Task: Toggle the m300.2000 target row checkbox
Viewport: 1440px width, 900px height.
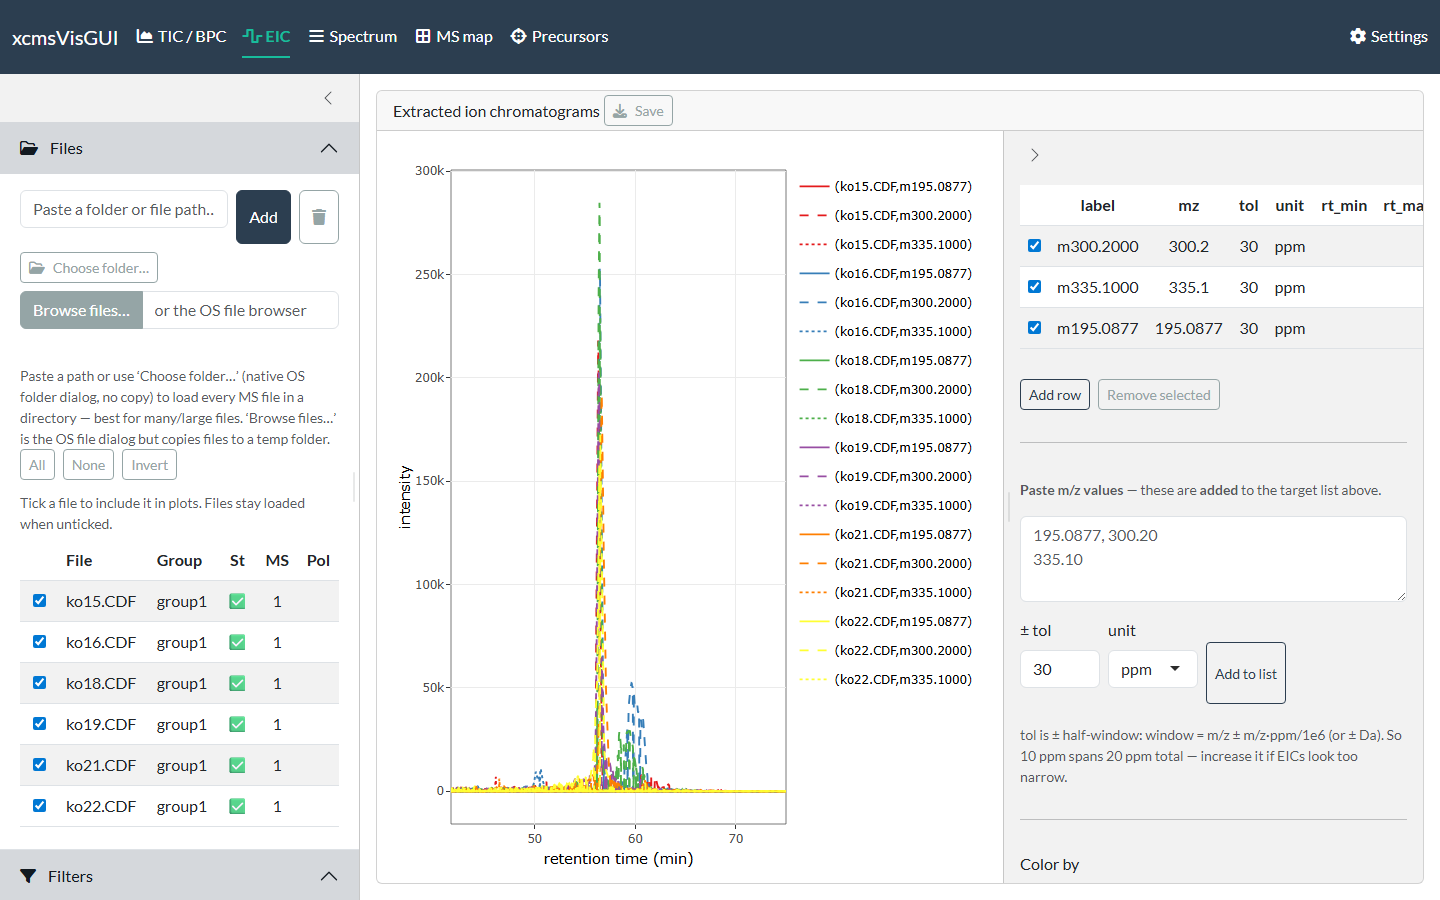Action: click(1034, 245)
